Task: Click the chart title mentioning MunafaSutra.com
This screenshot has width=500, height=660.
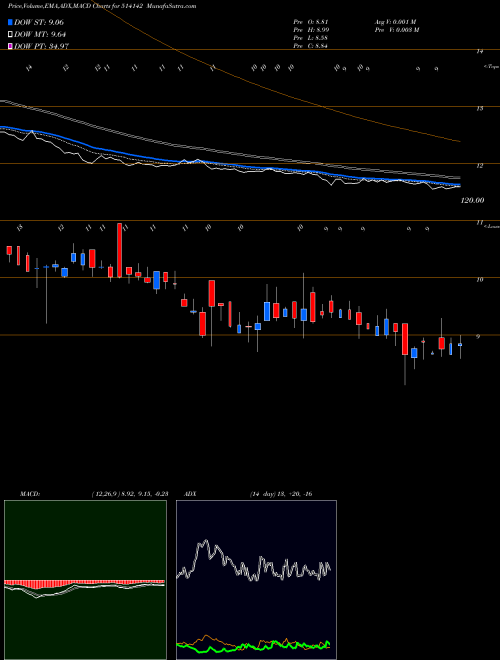Action: tap(102, 6)
